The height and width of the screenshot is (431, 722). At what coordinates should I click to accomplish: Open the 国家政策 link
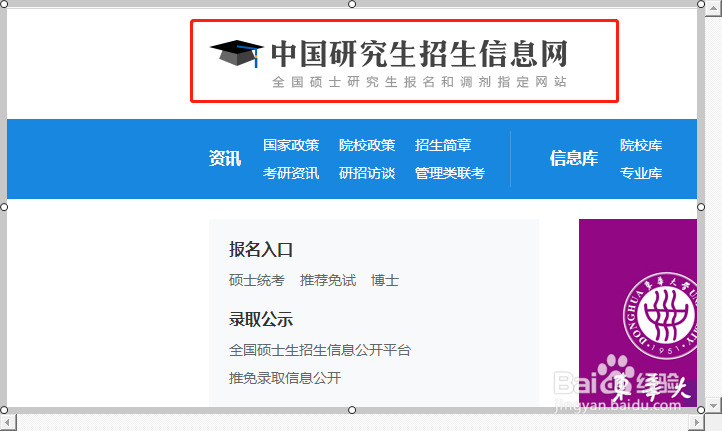291,145
